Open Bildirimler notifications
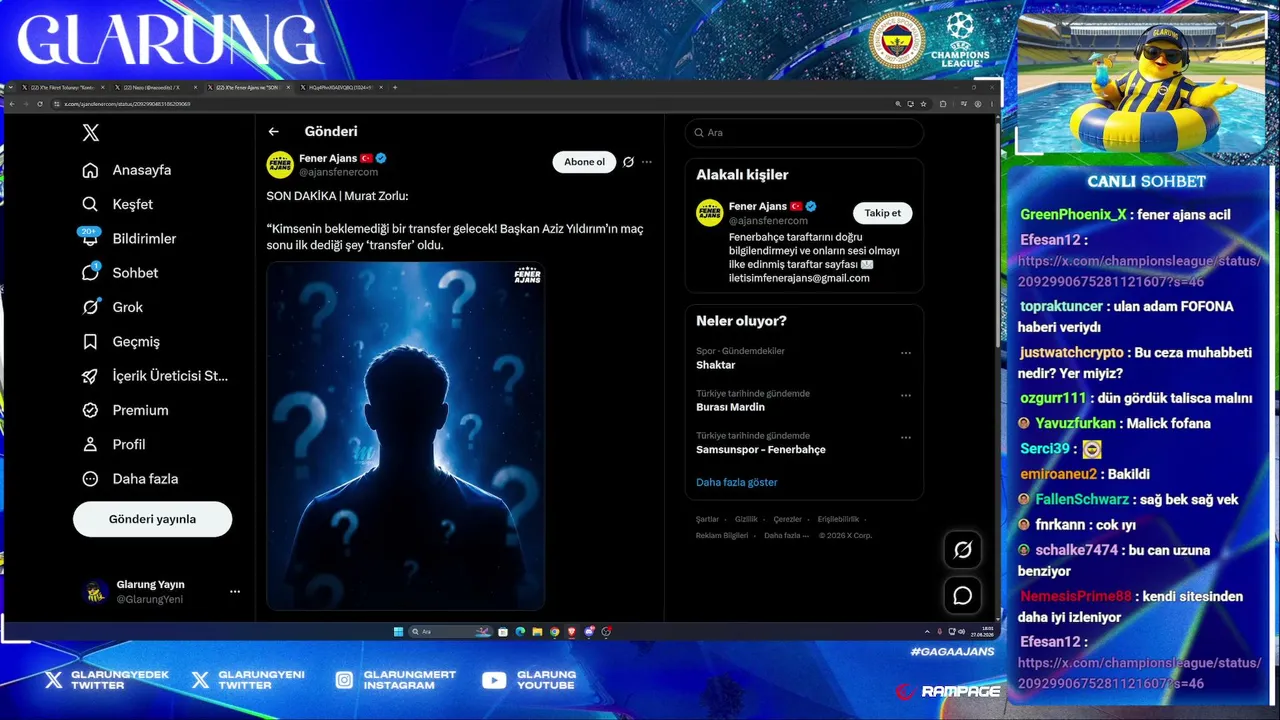This screenshot has width=1280, height=720. (129, 238)
